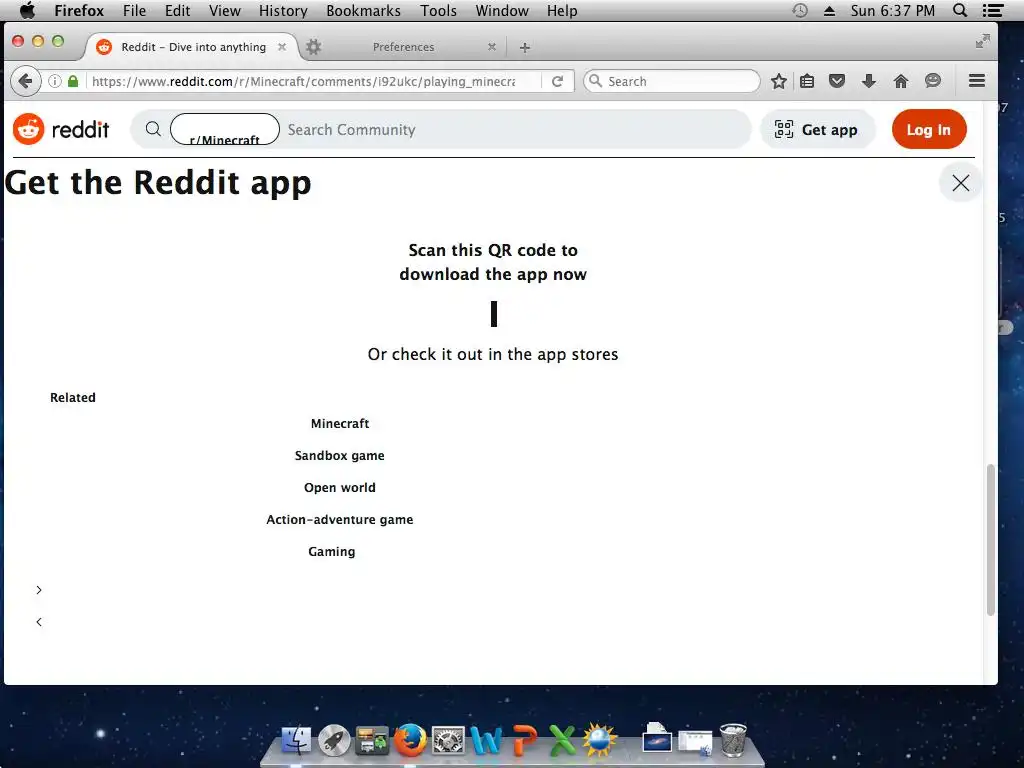1024x768 pixels.
Task: Open the Open world related link
Action: click(340, 487)
